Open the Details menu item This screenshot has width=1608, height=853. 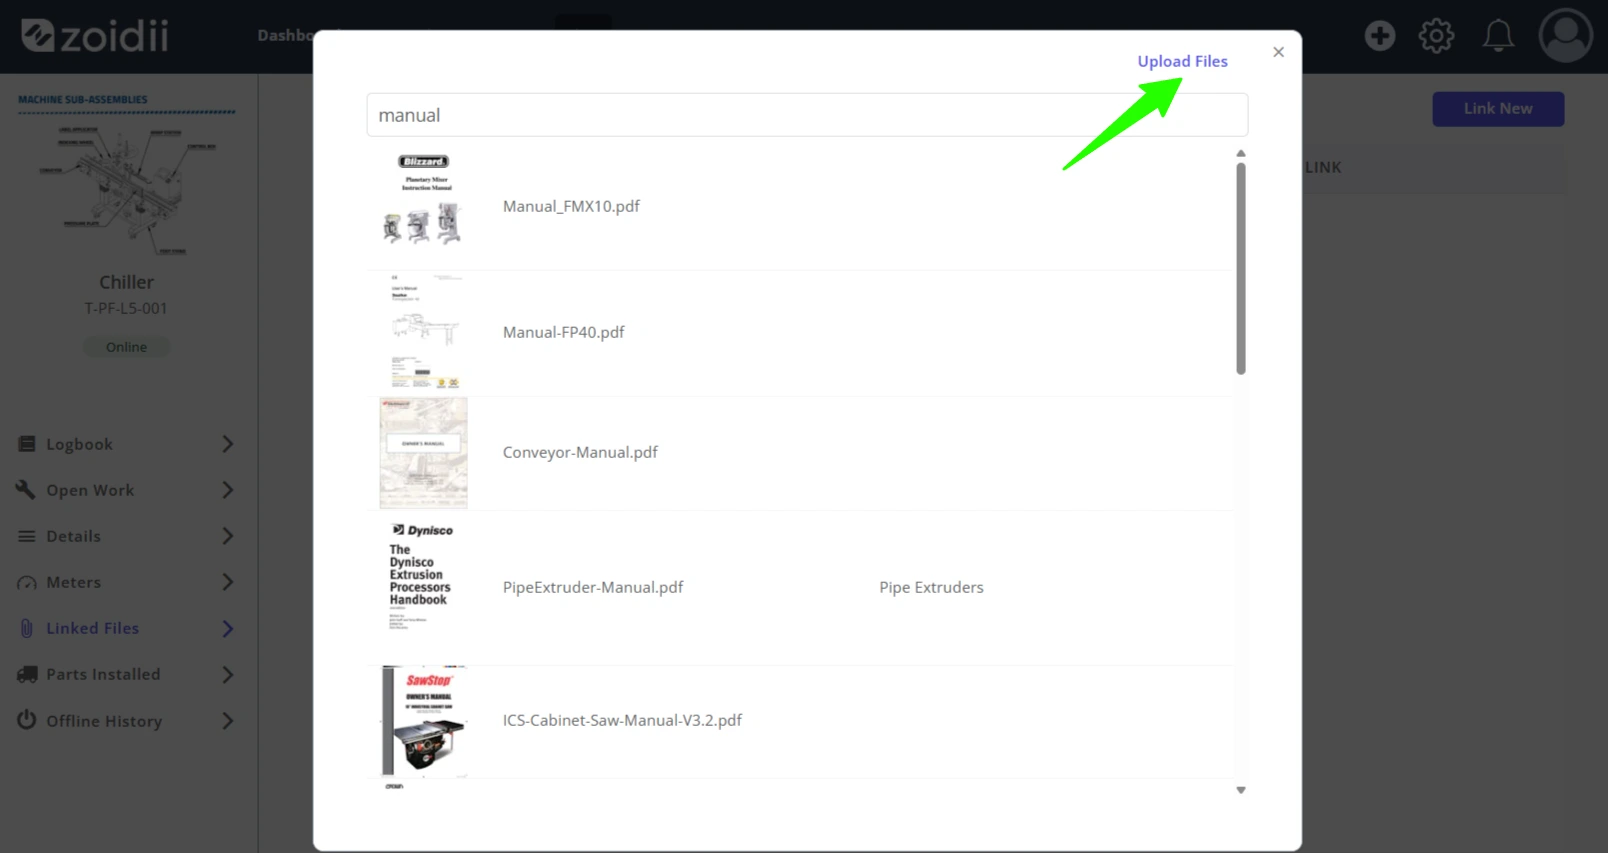click(126, 536)
